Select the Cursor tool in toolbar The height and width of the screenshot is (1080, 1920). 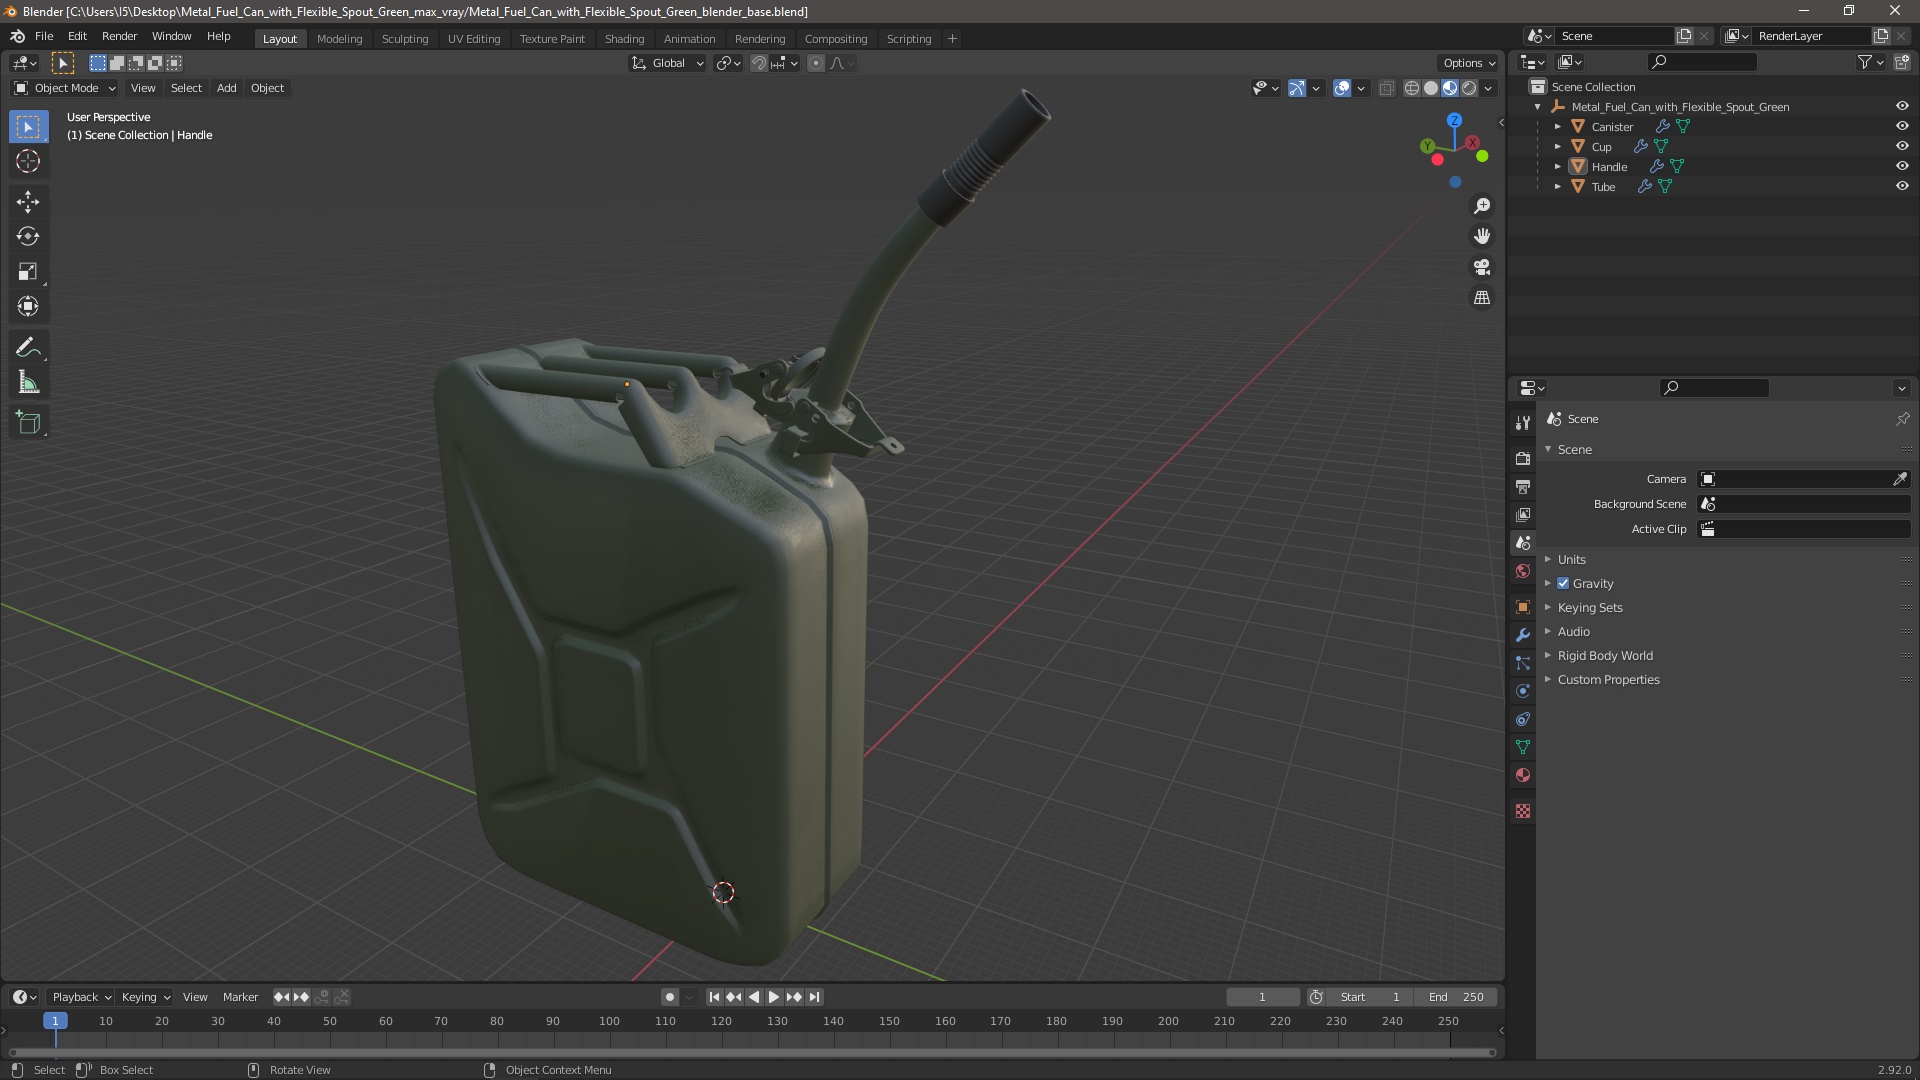point(28,161)
